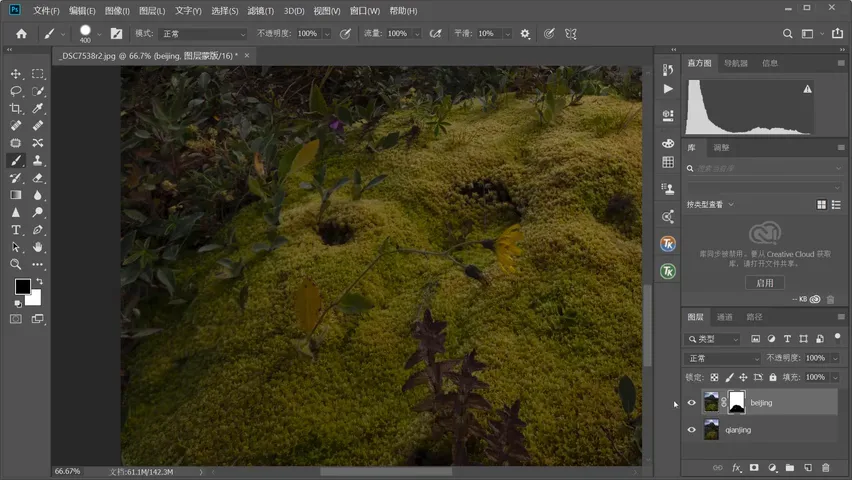Hide the beijing layer
852x480 pixels.
pyautogui.click(x=692, y=403)
